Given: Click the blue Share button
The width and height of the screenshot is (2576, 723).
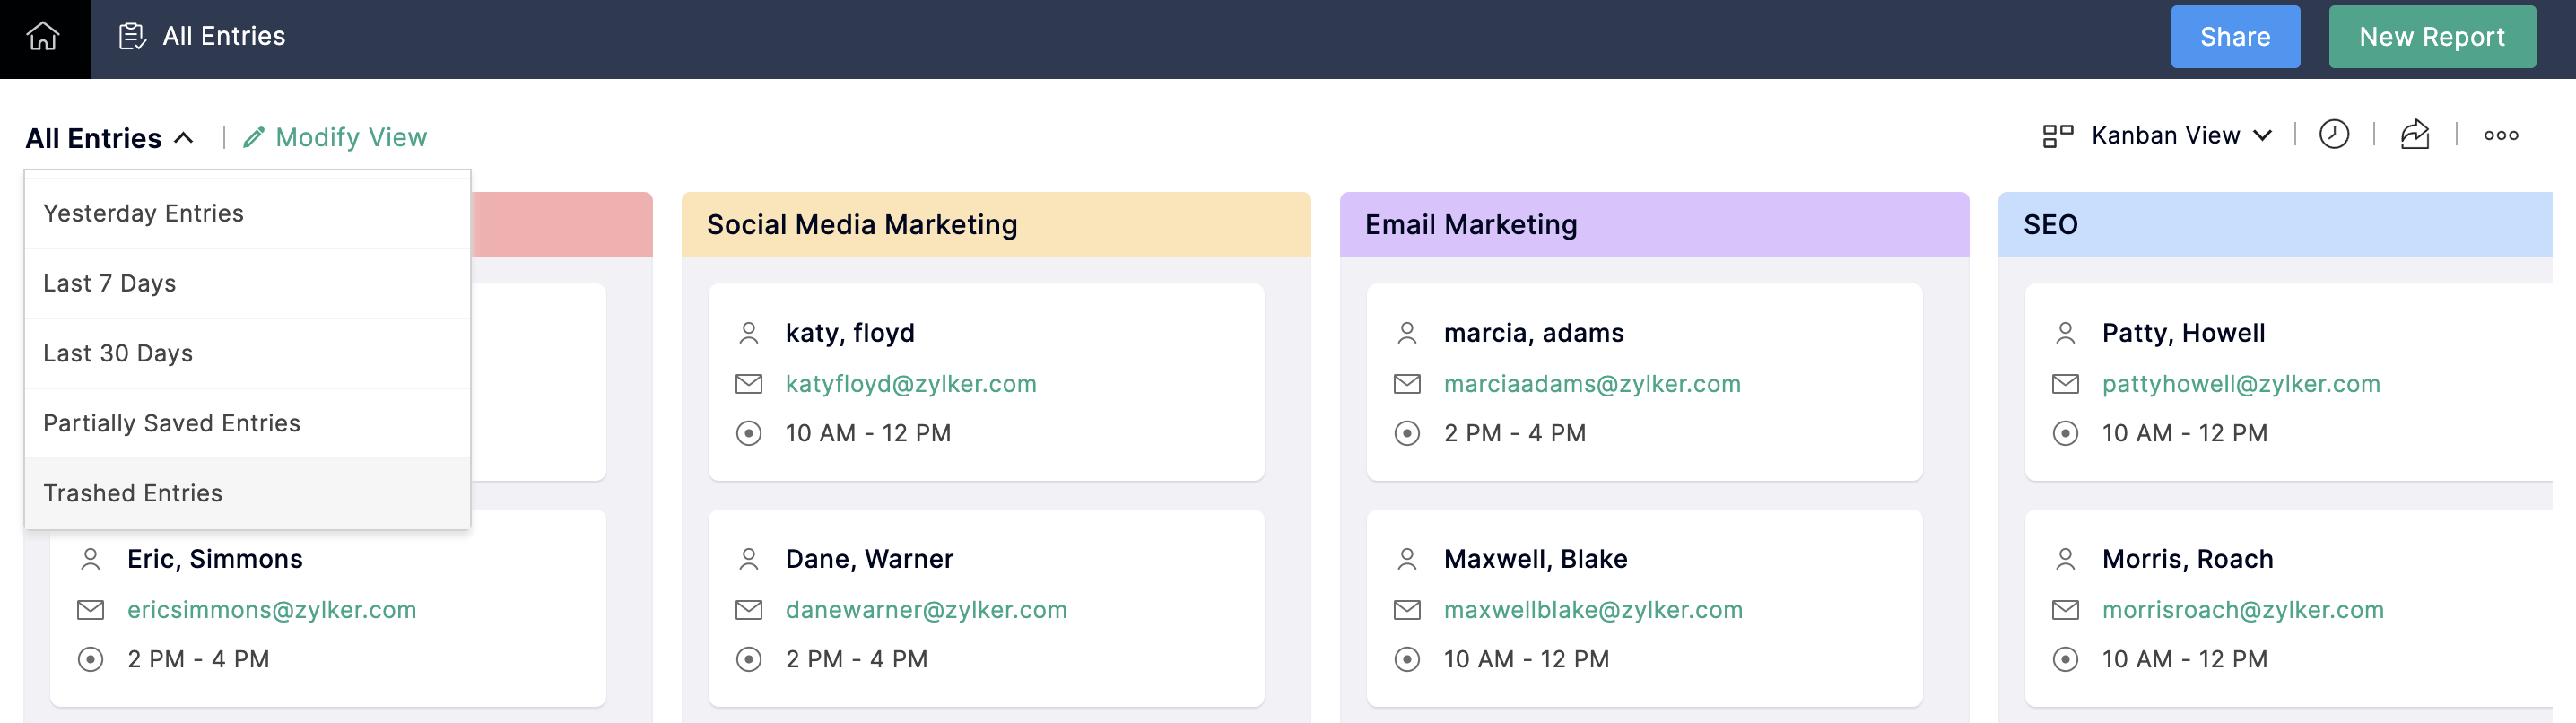Looking at the screenshot, I should coord(2234,37).
